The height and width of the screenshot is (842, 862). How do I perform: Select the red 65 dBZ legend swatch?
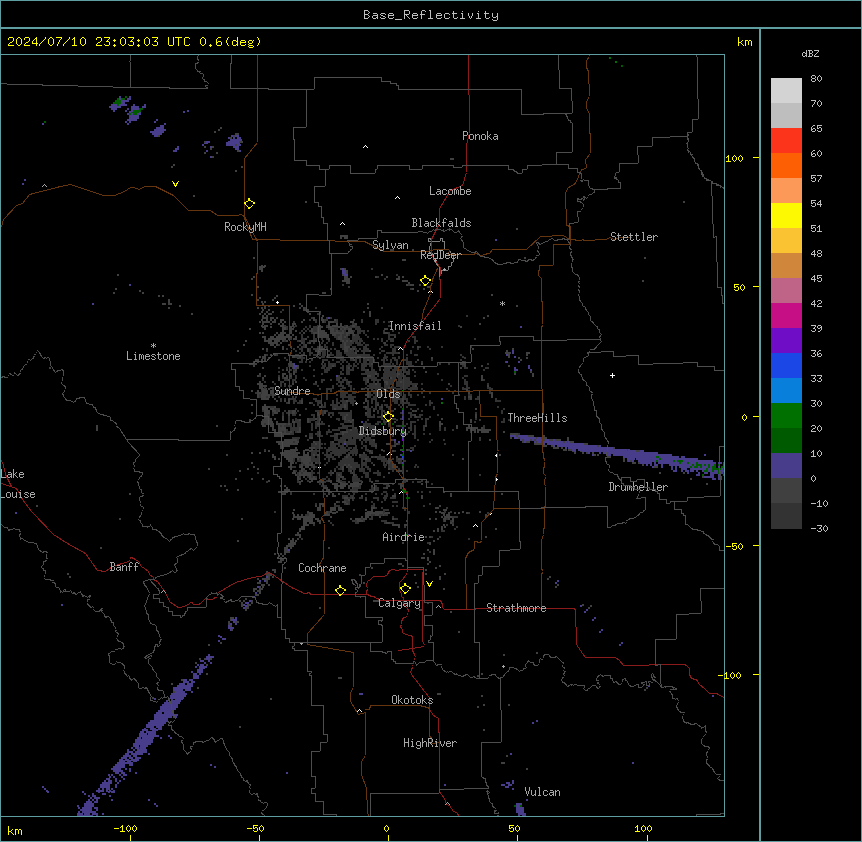(x=786, y=141)
